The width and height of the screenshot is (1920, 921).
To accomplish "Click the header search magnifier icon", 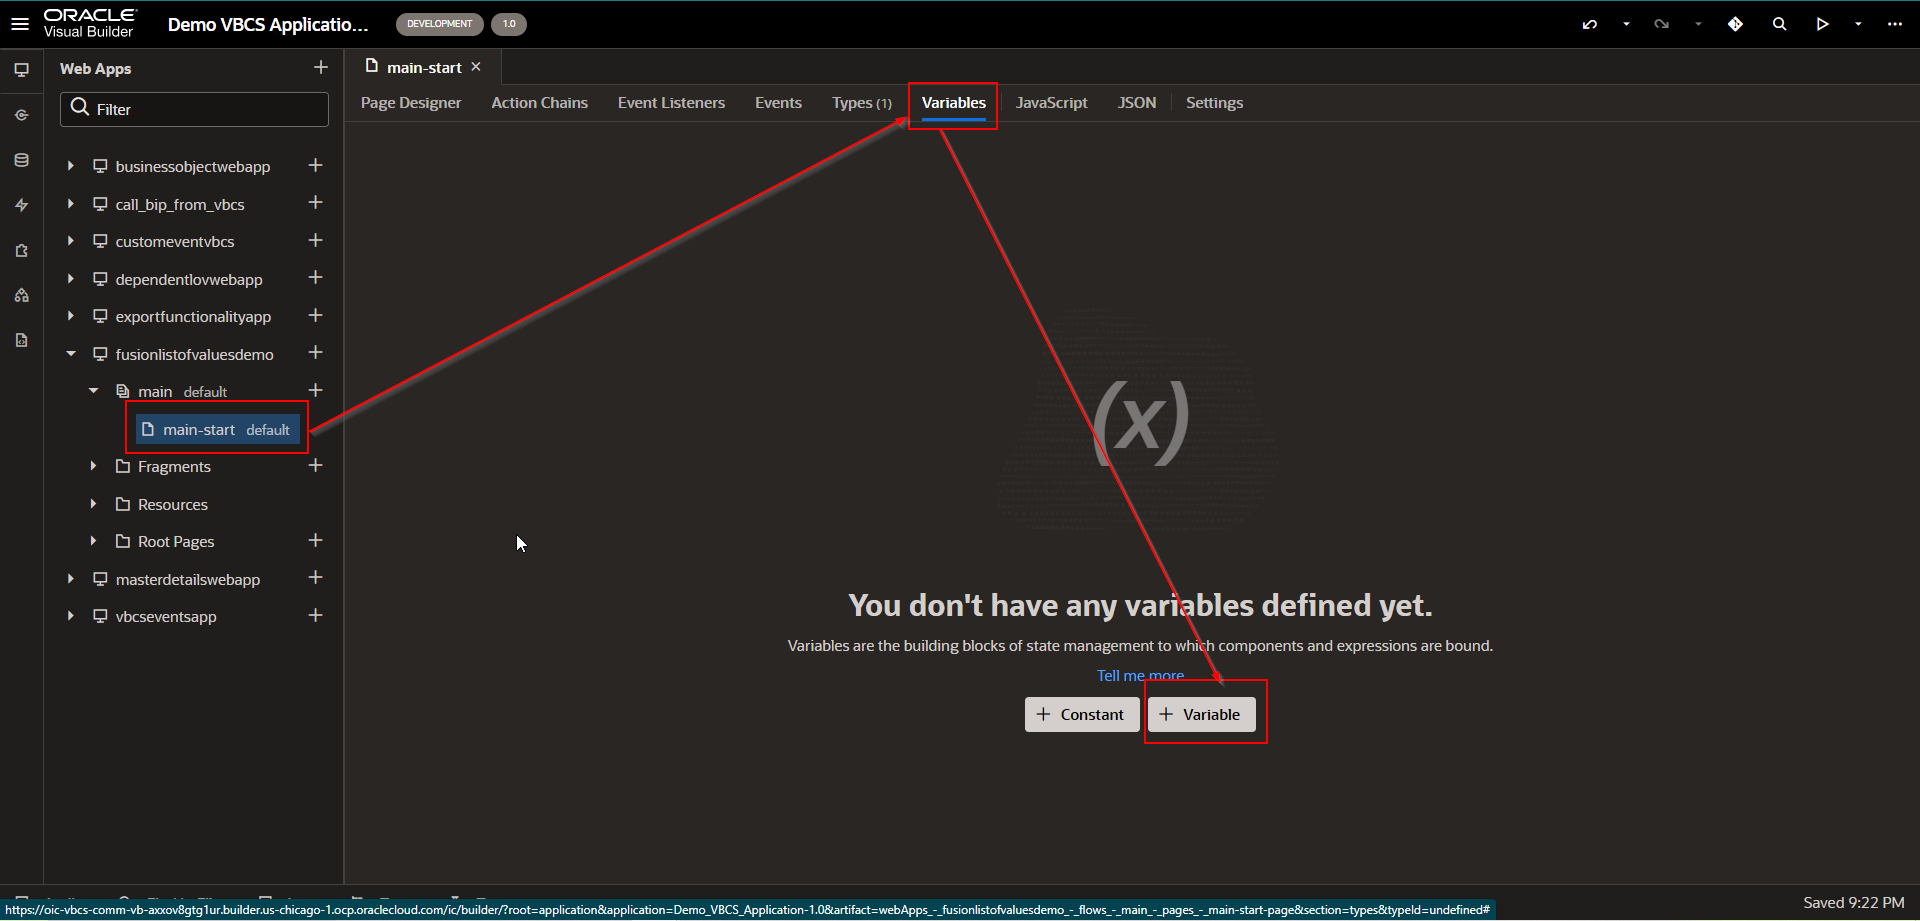I will (x=1779, y=24).
